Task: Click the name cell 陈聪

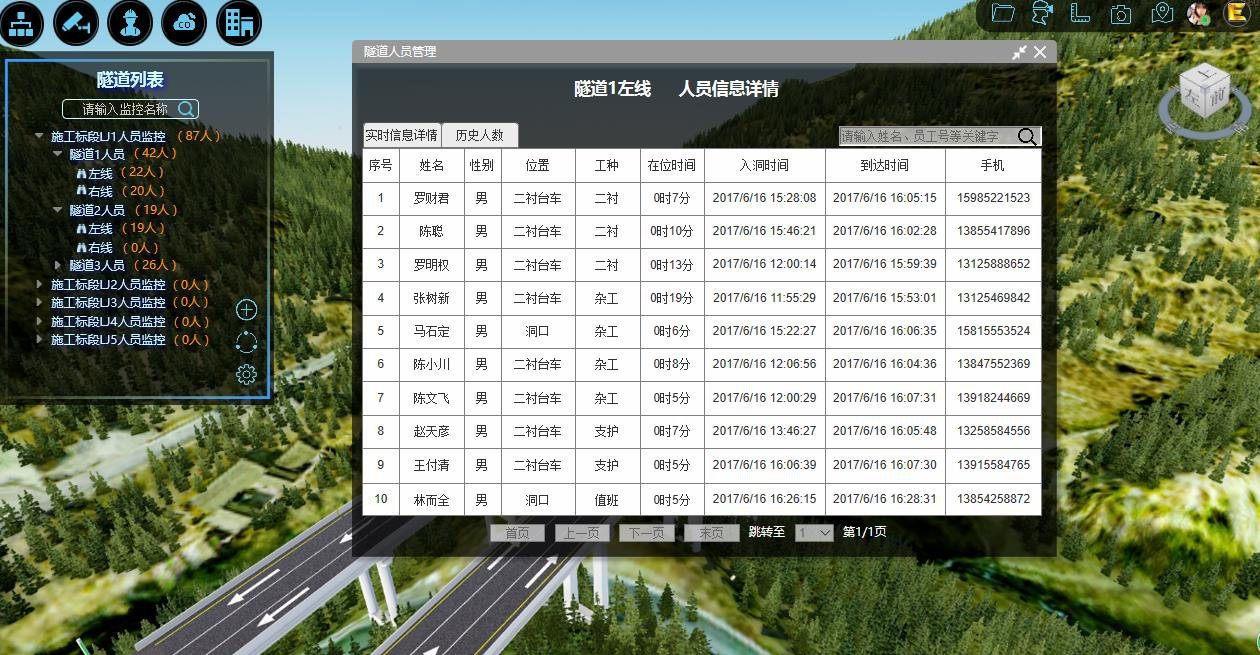Action: pos(431,231)
